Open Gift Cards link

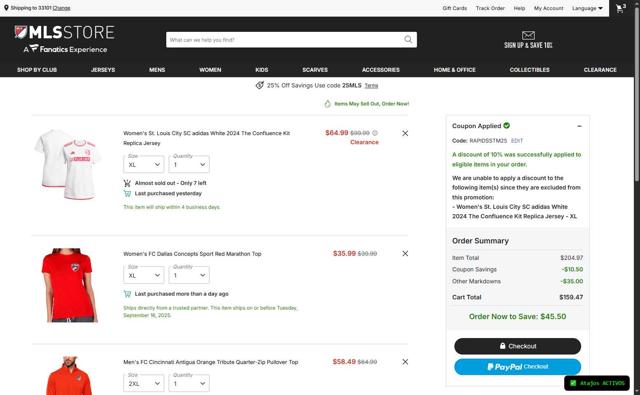click(455, 8)
